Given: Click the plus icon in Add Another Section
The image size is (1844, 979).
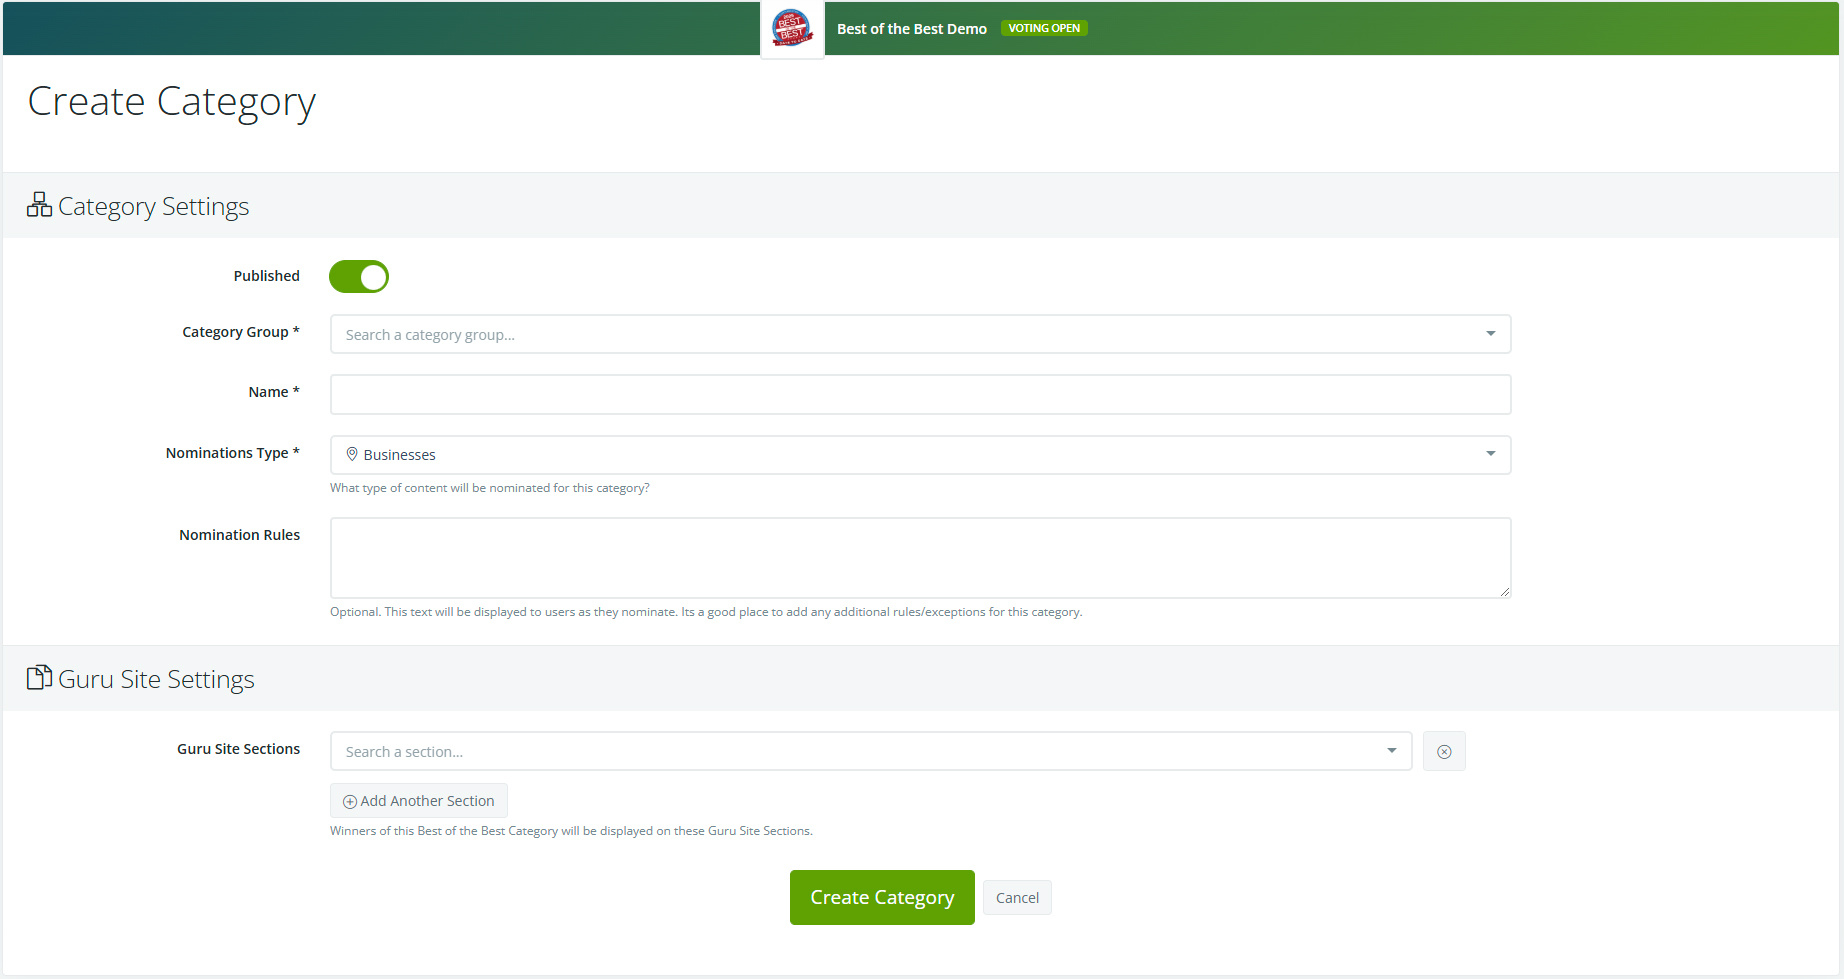Looking at the screenshot, I should coord(350,802).
